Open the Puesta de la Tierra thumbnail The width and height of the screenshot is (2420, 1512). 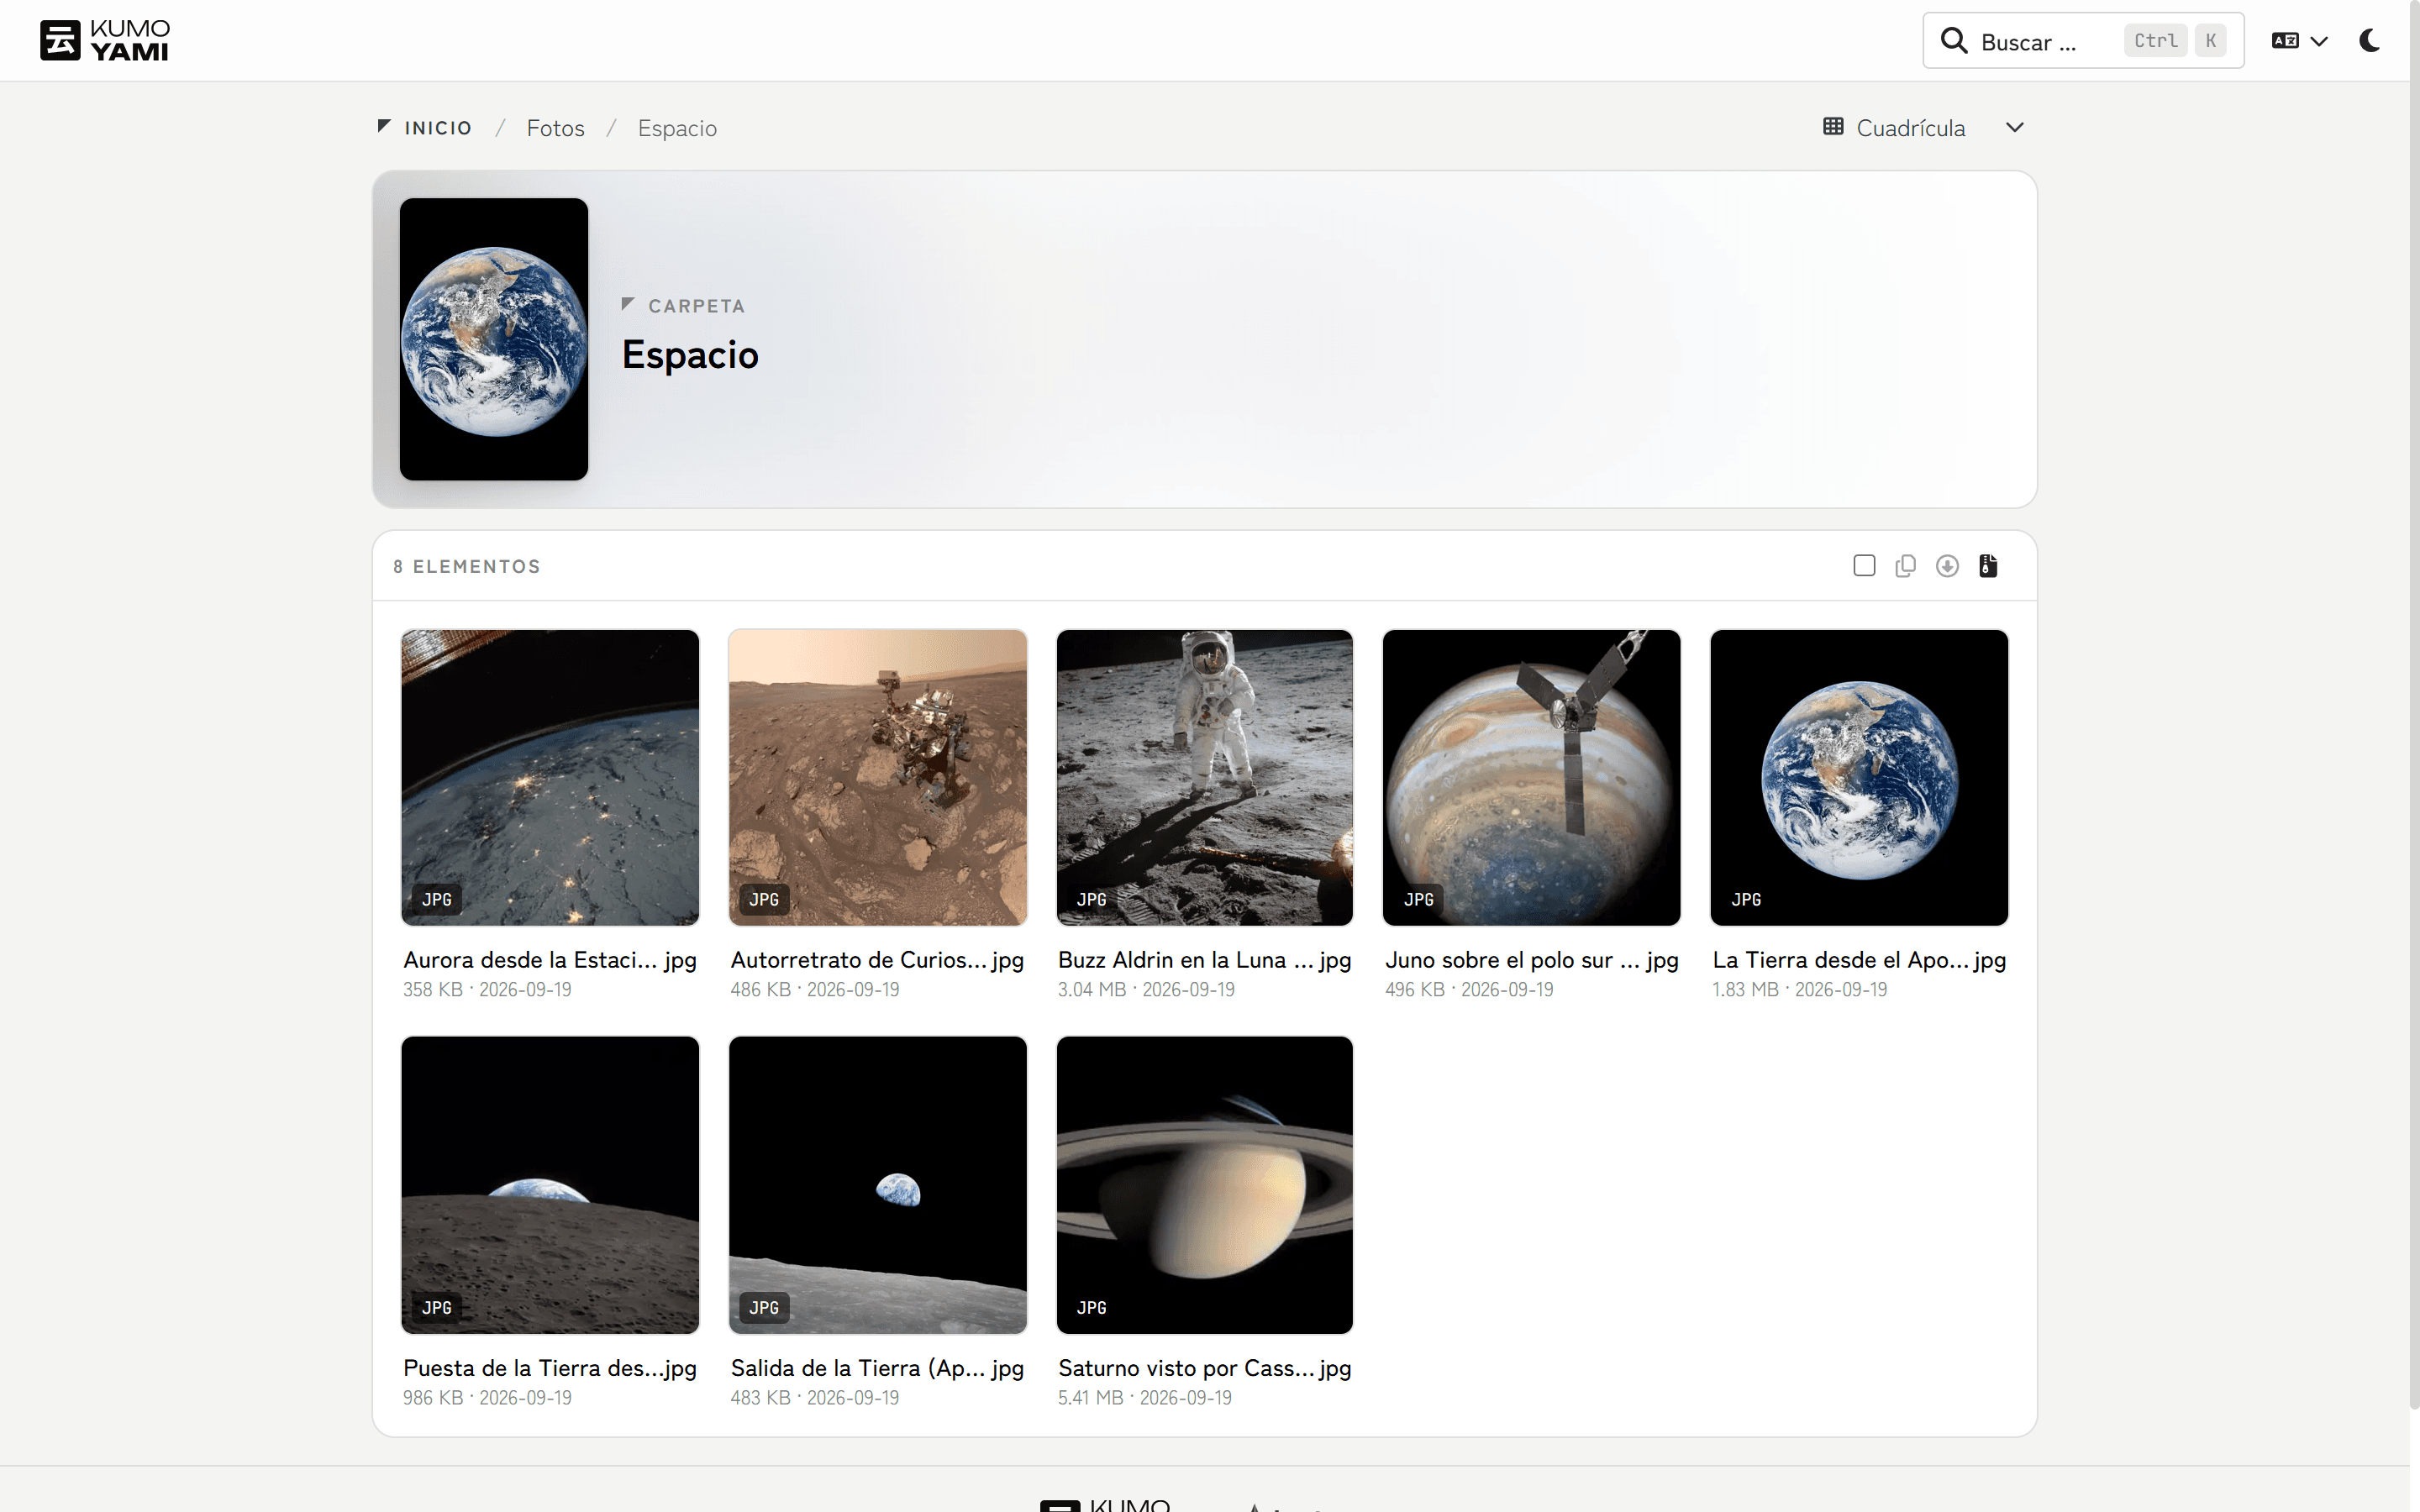coord(550,1185)
